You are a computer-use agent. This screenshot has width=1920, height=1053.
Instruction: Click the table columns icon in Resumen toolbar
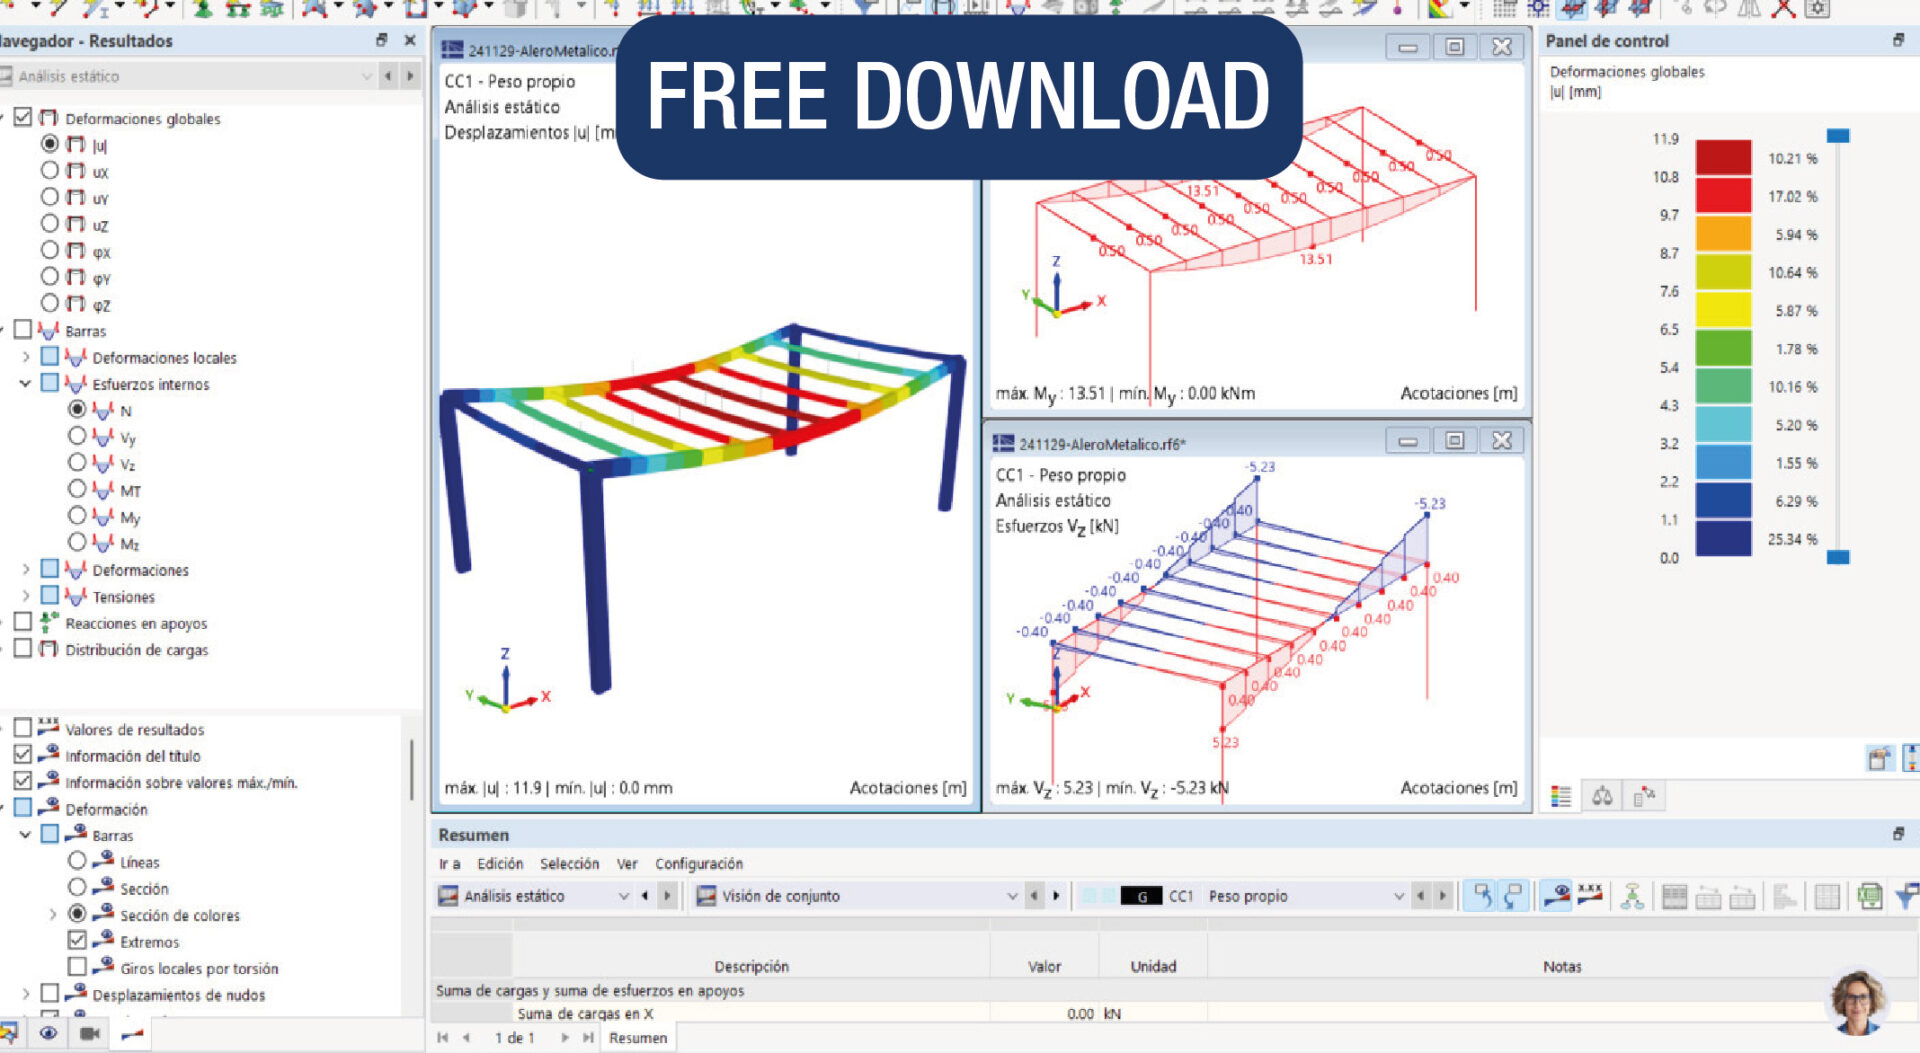(x=1674, y=897)
